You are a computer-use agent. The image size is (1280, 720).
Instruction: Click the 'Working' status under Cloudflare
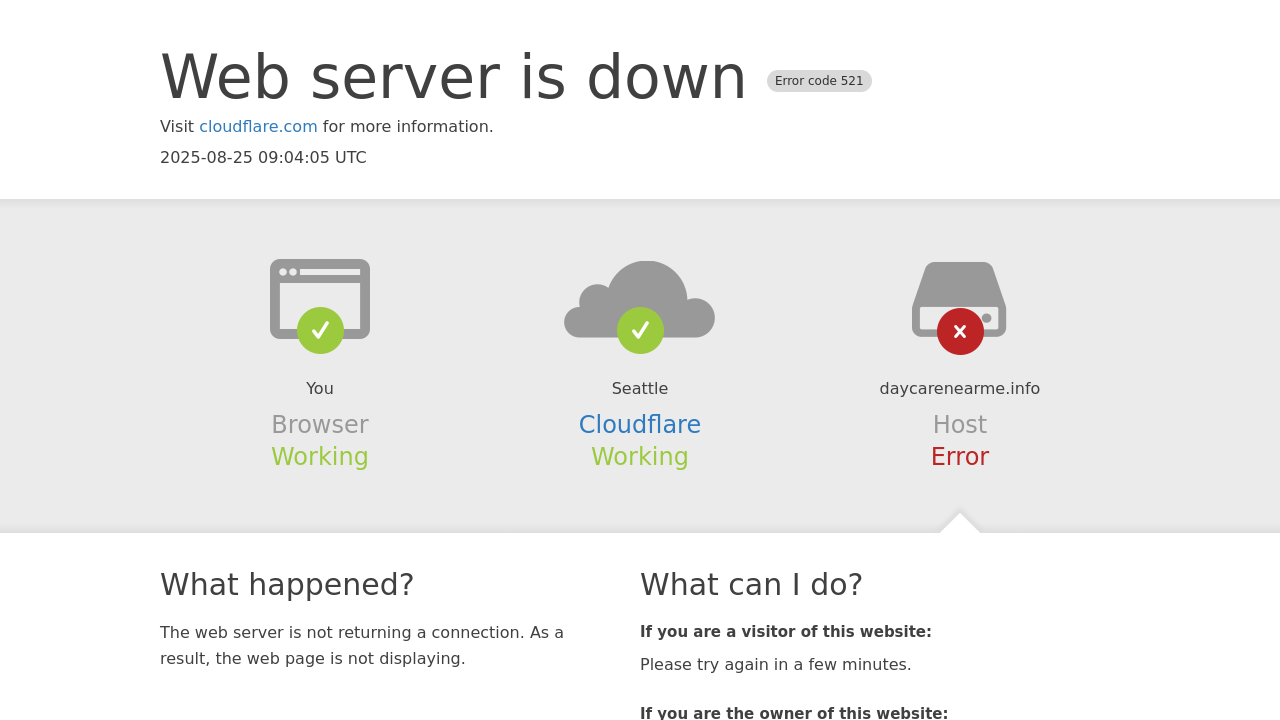pyautogui.click(x=640, y=457)
